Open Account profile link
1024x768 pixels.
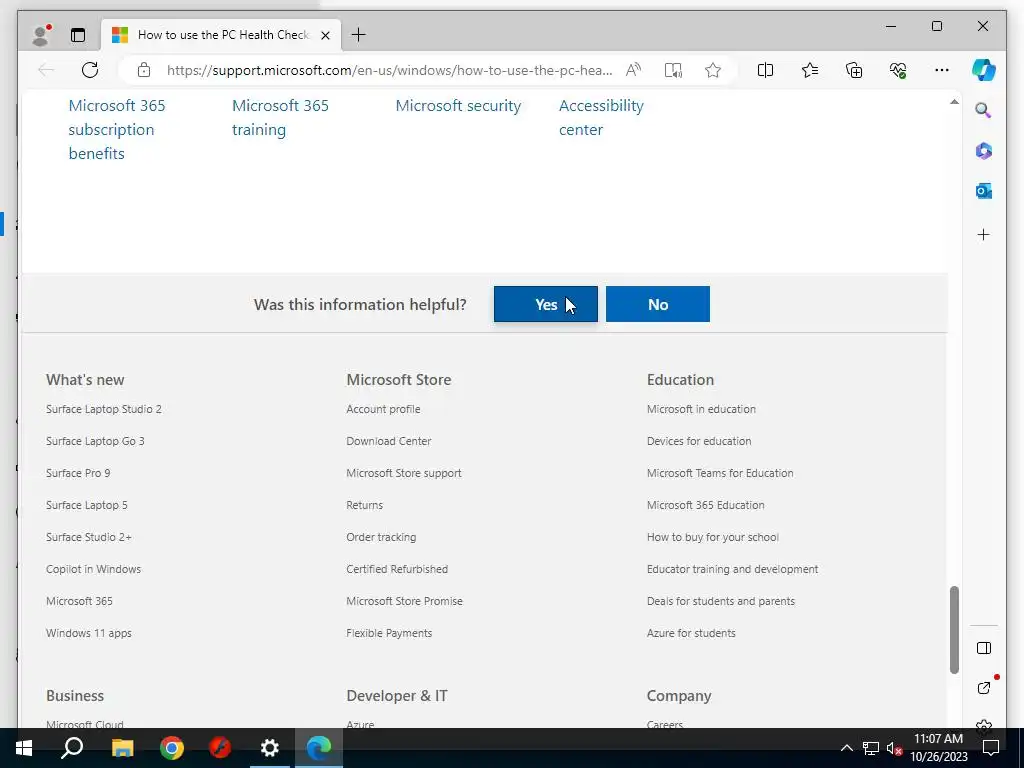[383, 409]
